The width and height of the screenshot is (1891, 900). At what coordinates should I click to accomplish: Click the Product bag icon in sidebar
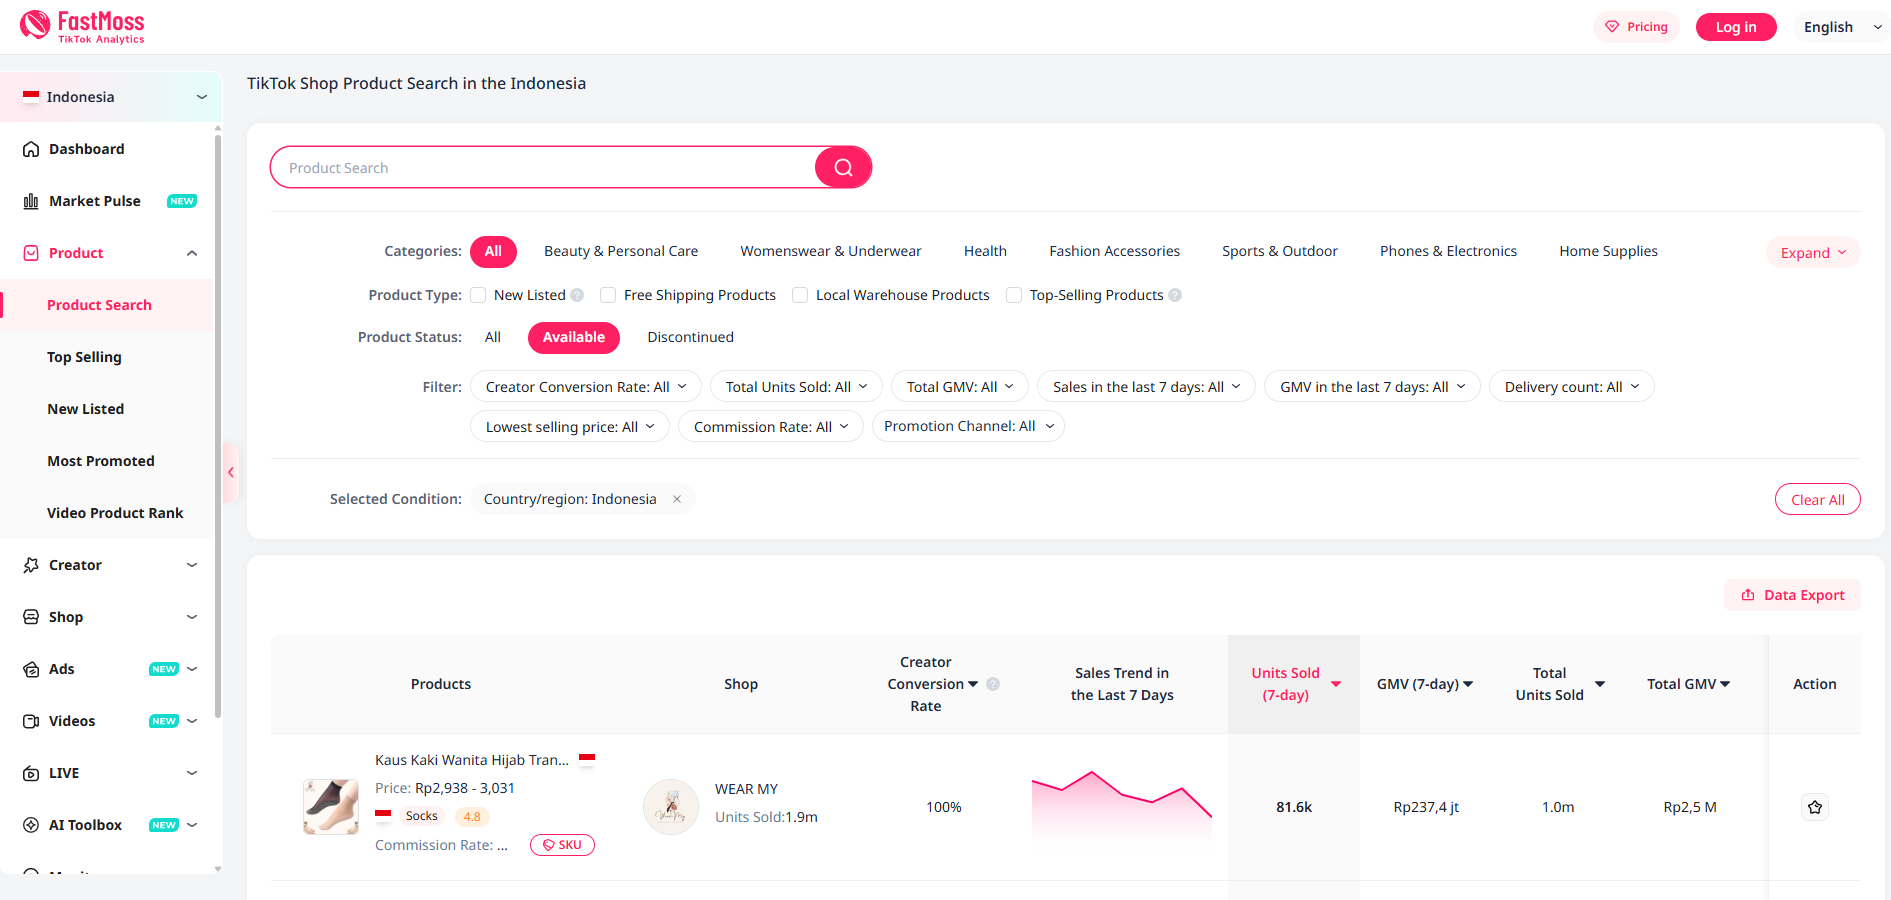(31, 253)
